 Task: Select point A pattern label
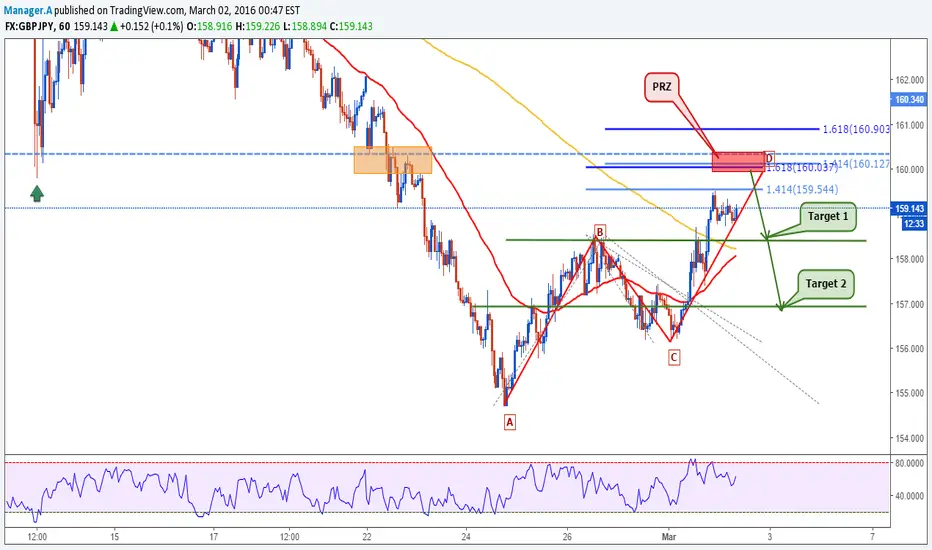click(509, 422)
